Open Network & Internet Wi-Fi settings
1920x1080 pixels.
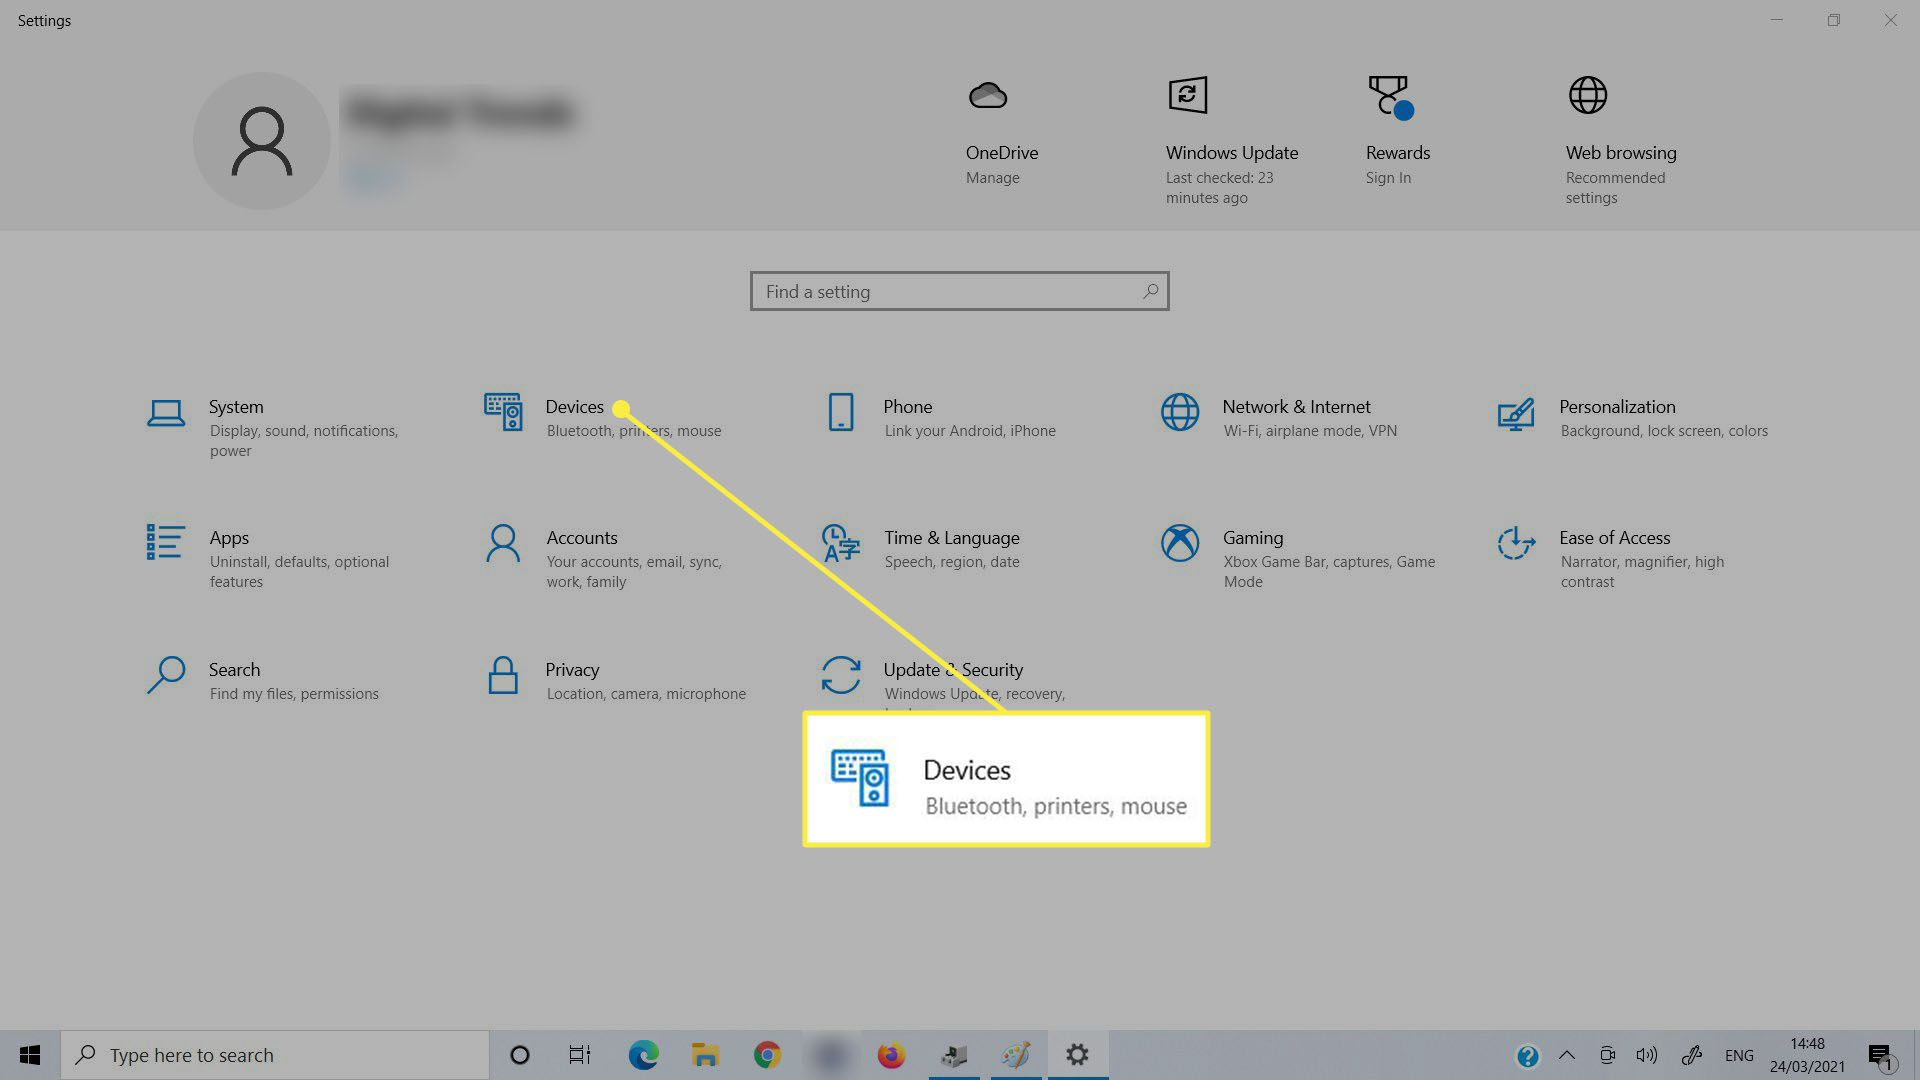1295,417
